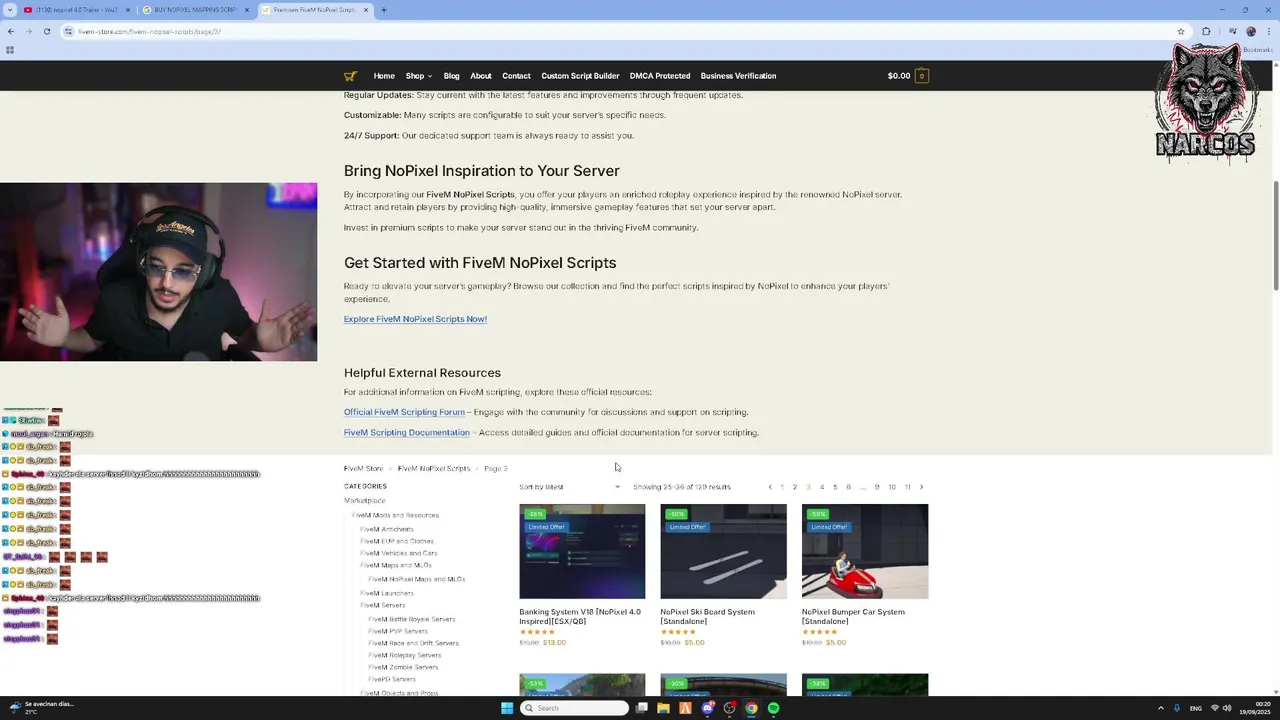
Task: Close the BUY NOPIXEL MAPPING SCRIPT tab
Action: click(247, 10)
